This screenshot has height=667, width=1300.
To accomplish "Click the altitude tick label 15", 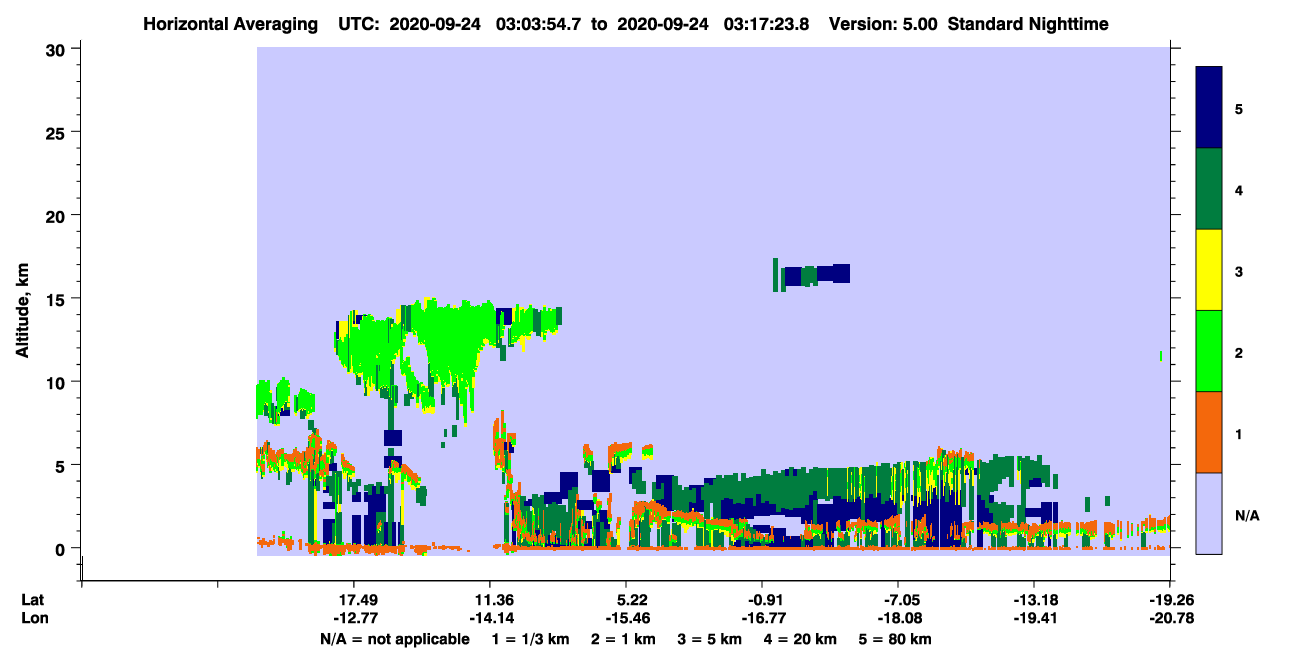I will 58,298.
